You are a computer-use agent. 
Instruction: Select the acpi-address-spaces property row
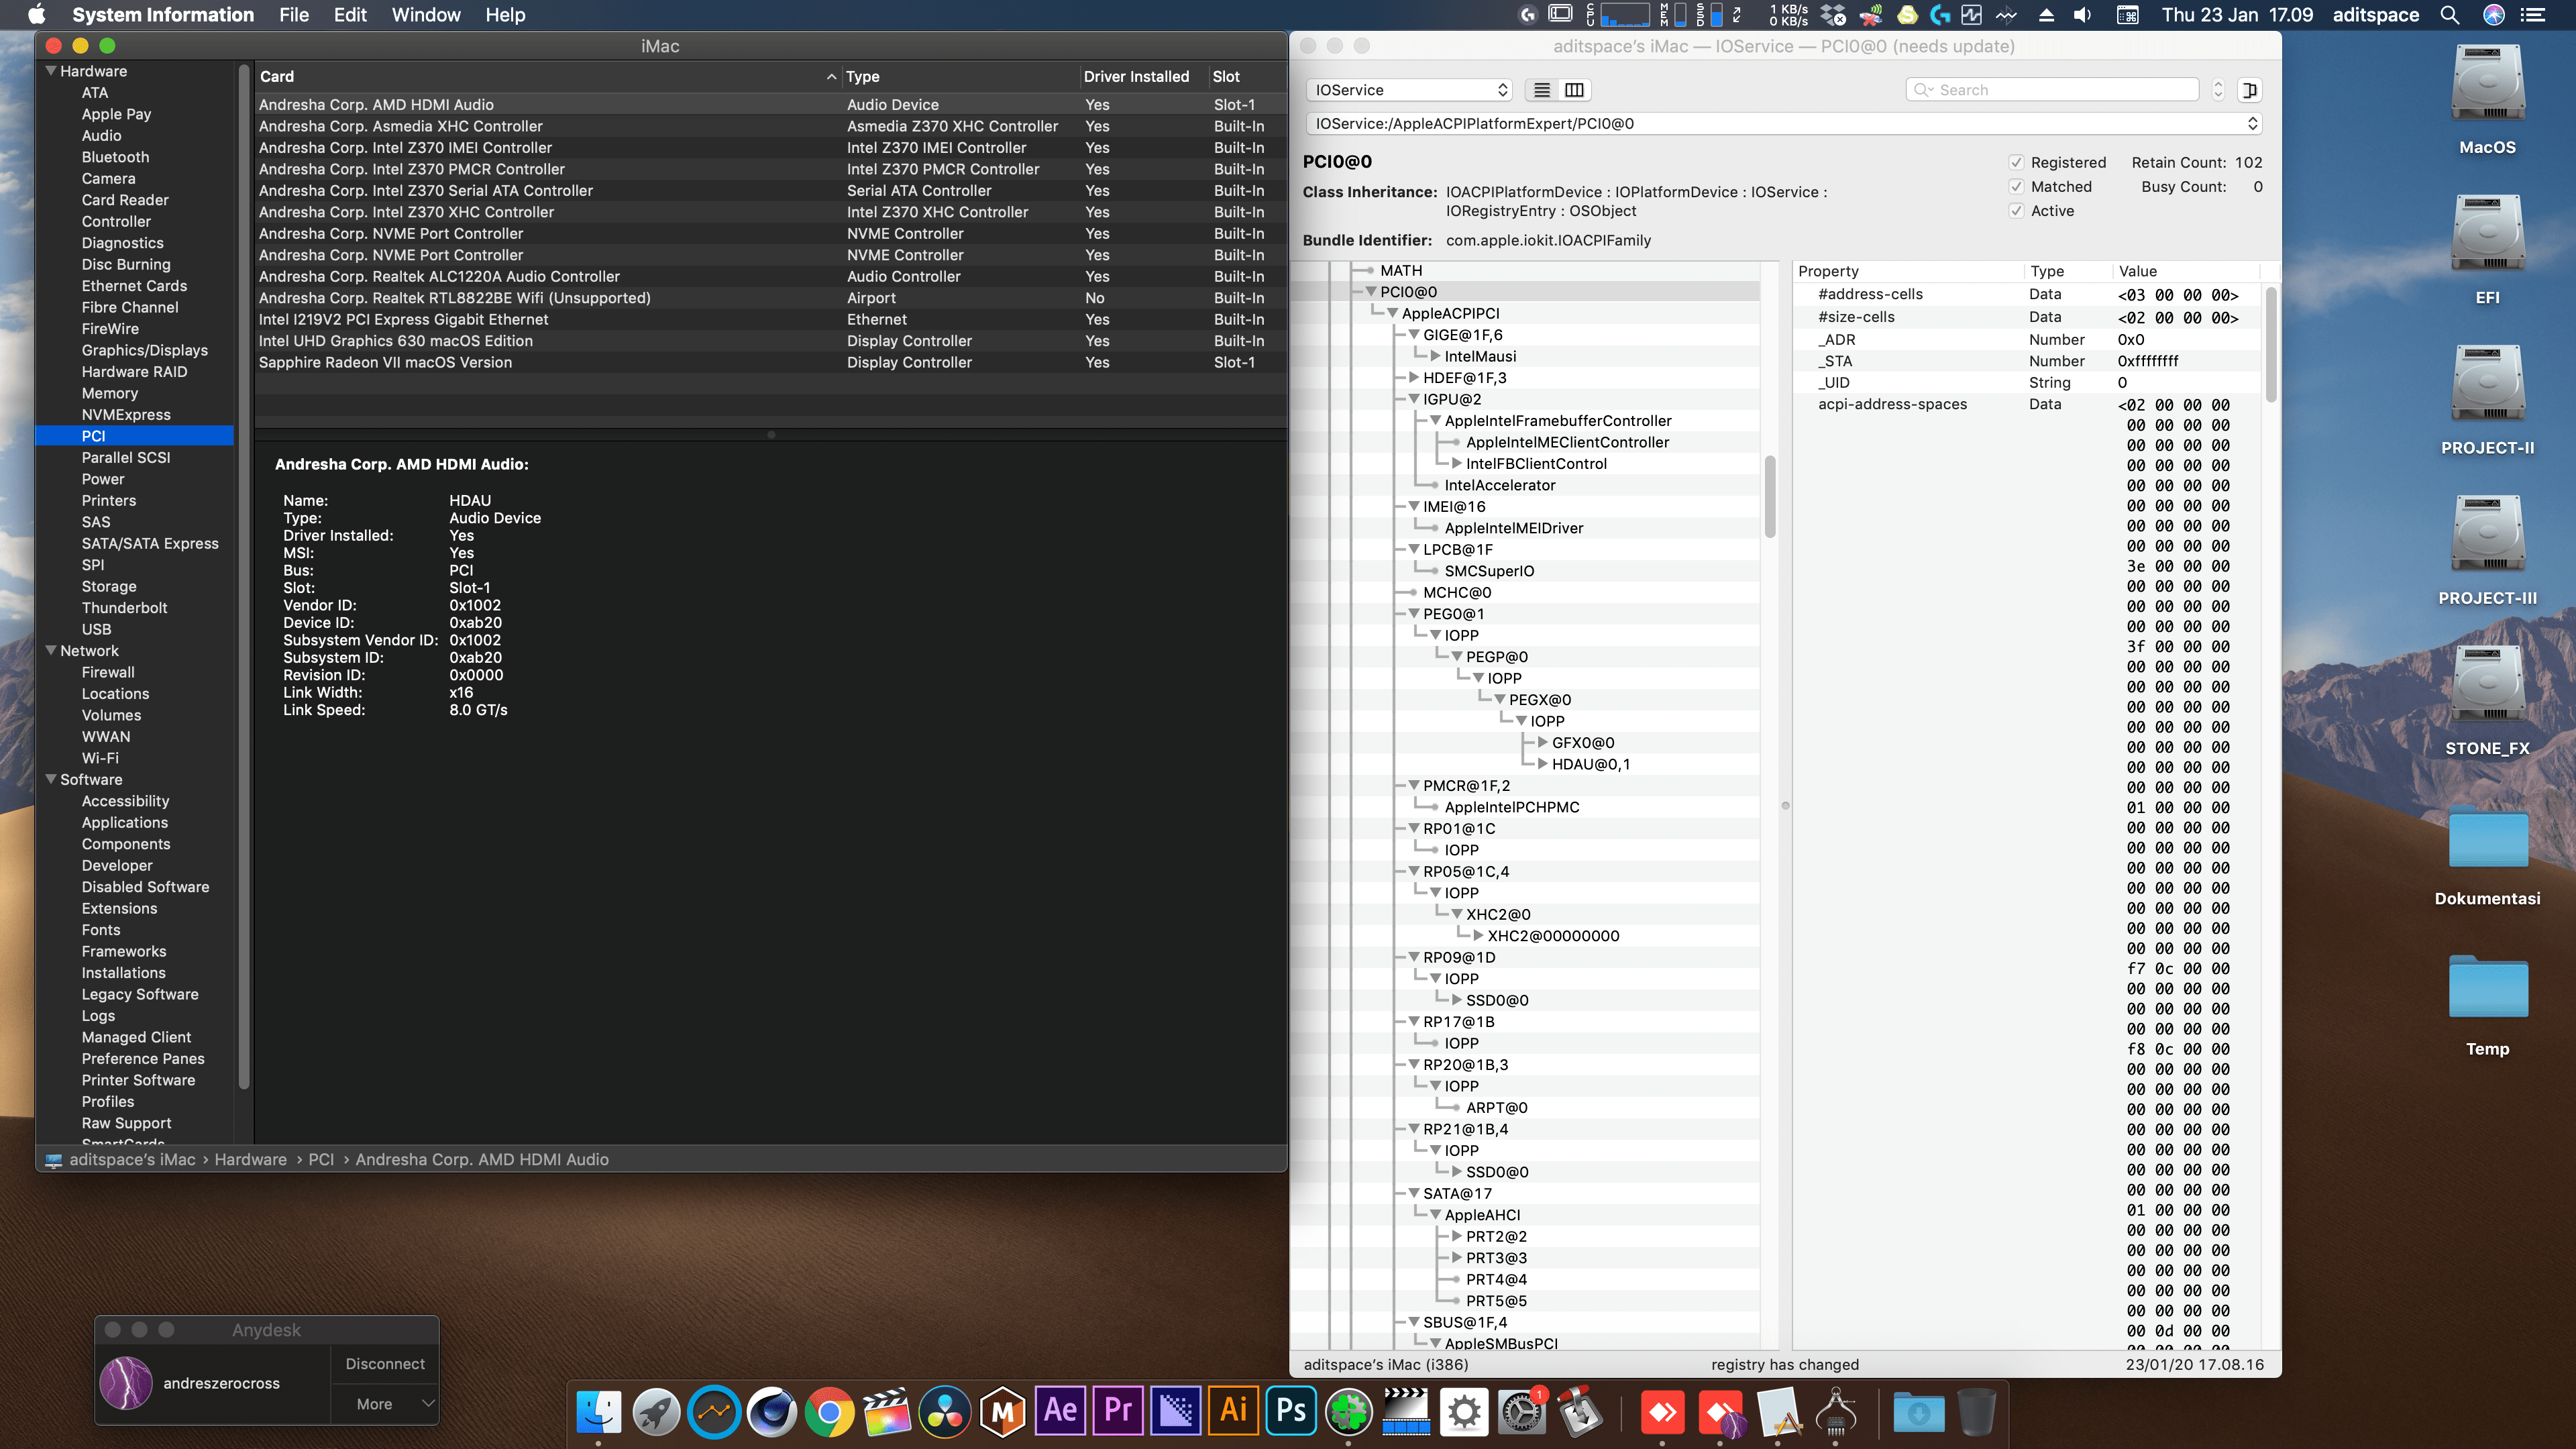point(2027,404)
